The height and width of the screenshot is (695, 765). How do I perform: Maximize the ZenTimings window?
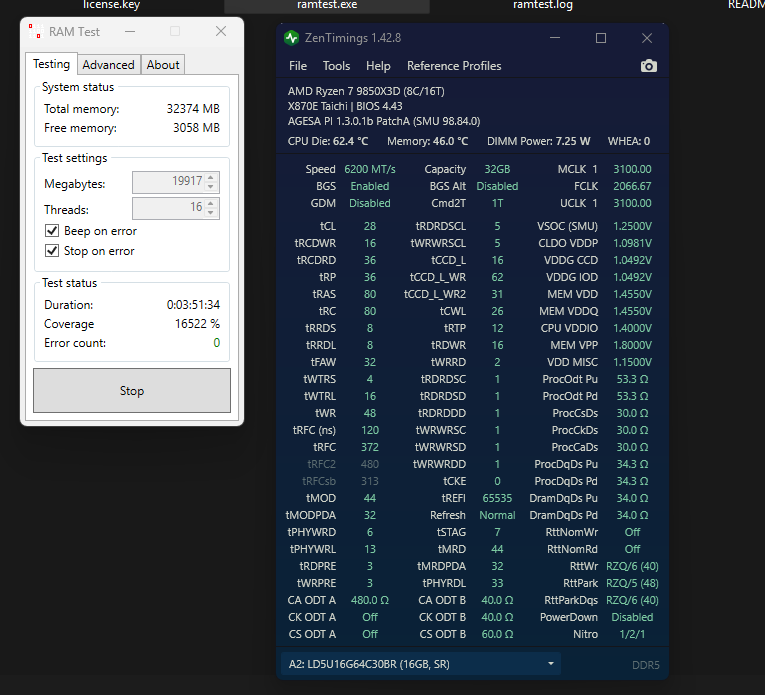click(x=601, y=38)
